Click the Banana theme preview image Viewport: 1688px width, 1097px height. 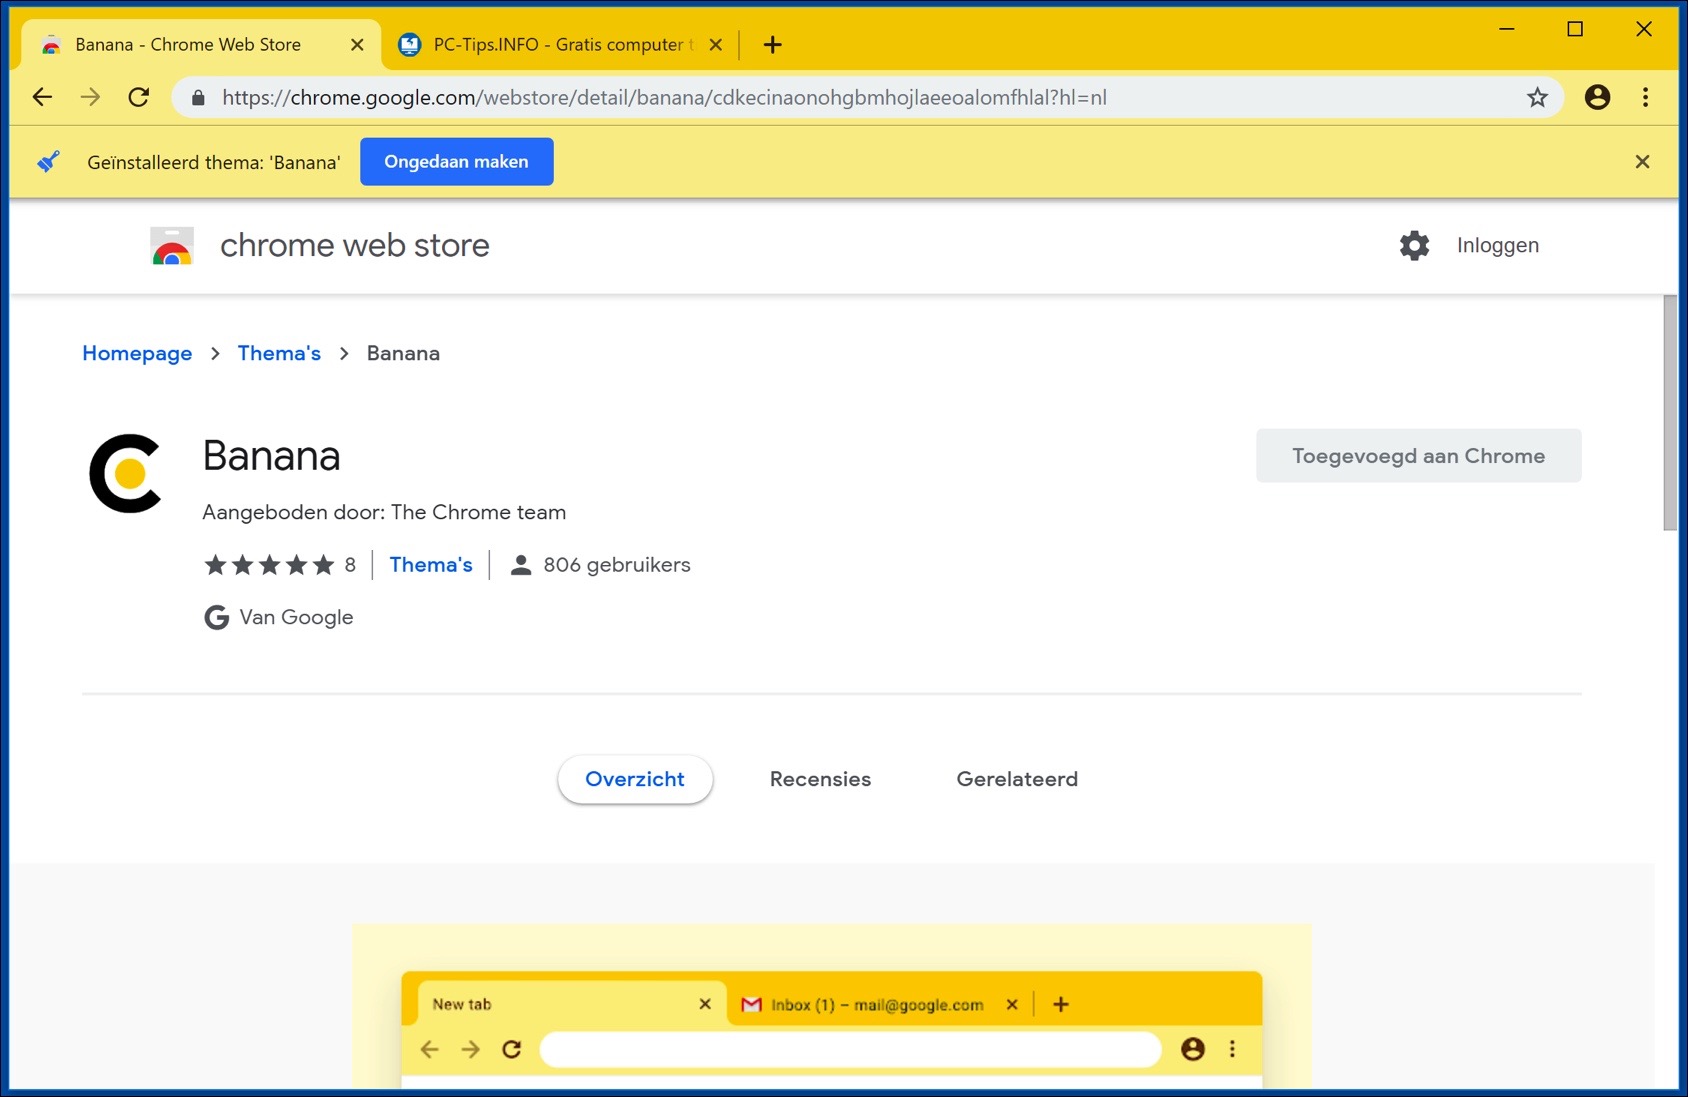coord(831,1006)
